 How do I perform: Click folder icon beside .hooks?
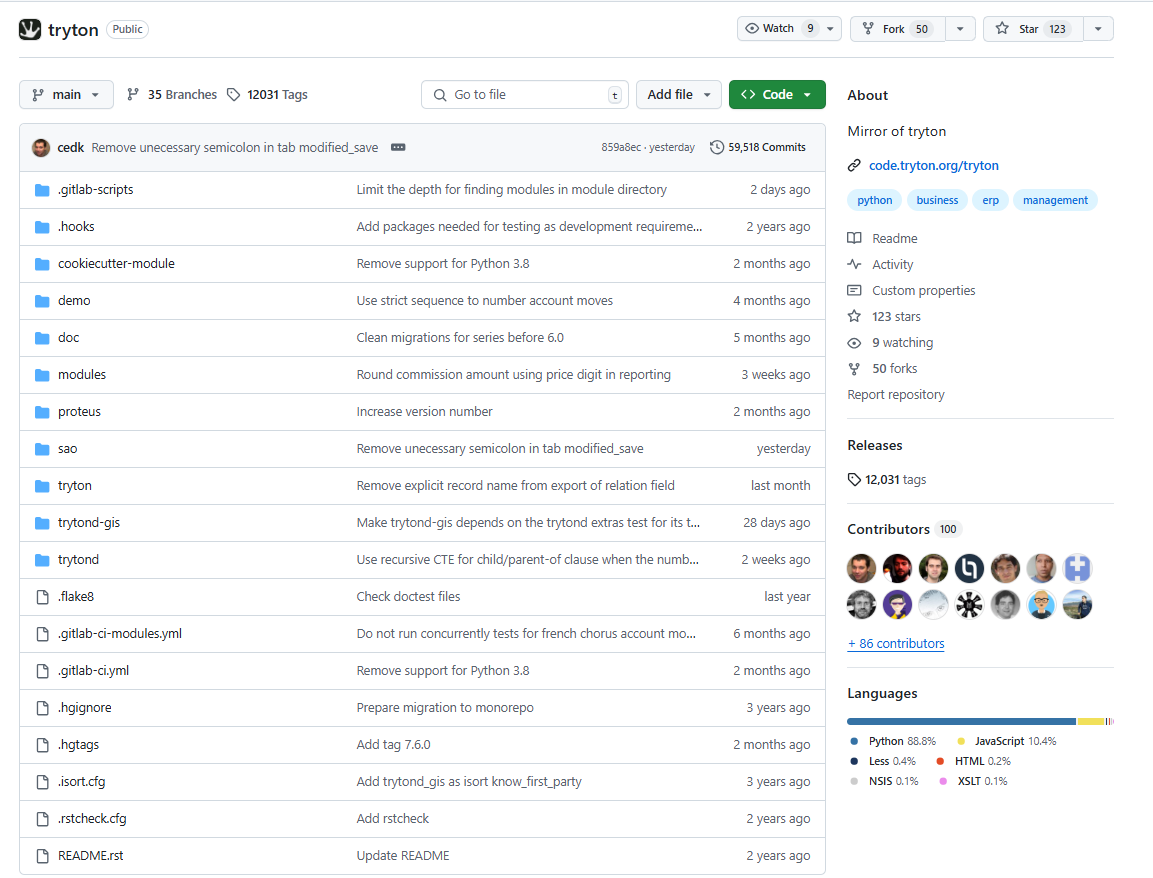tap(43, 226)
